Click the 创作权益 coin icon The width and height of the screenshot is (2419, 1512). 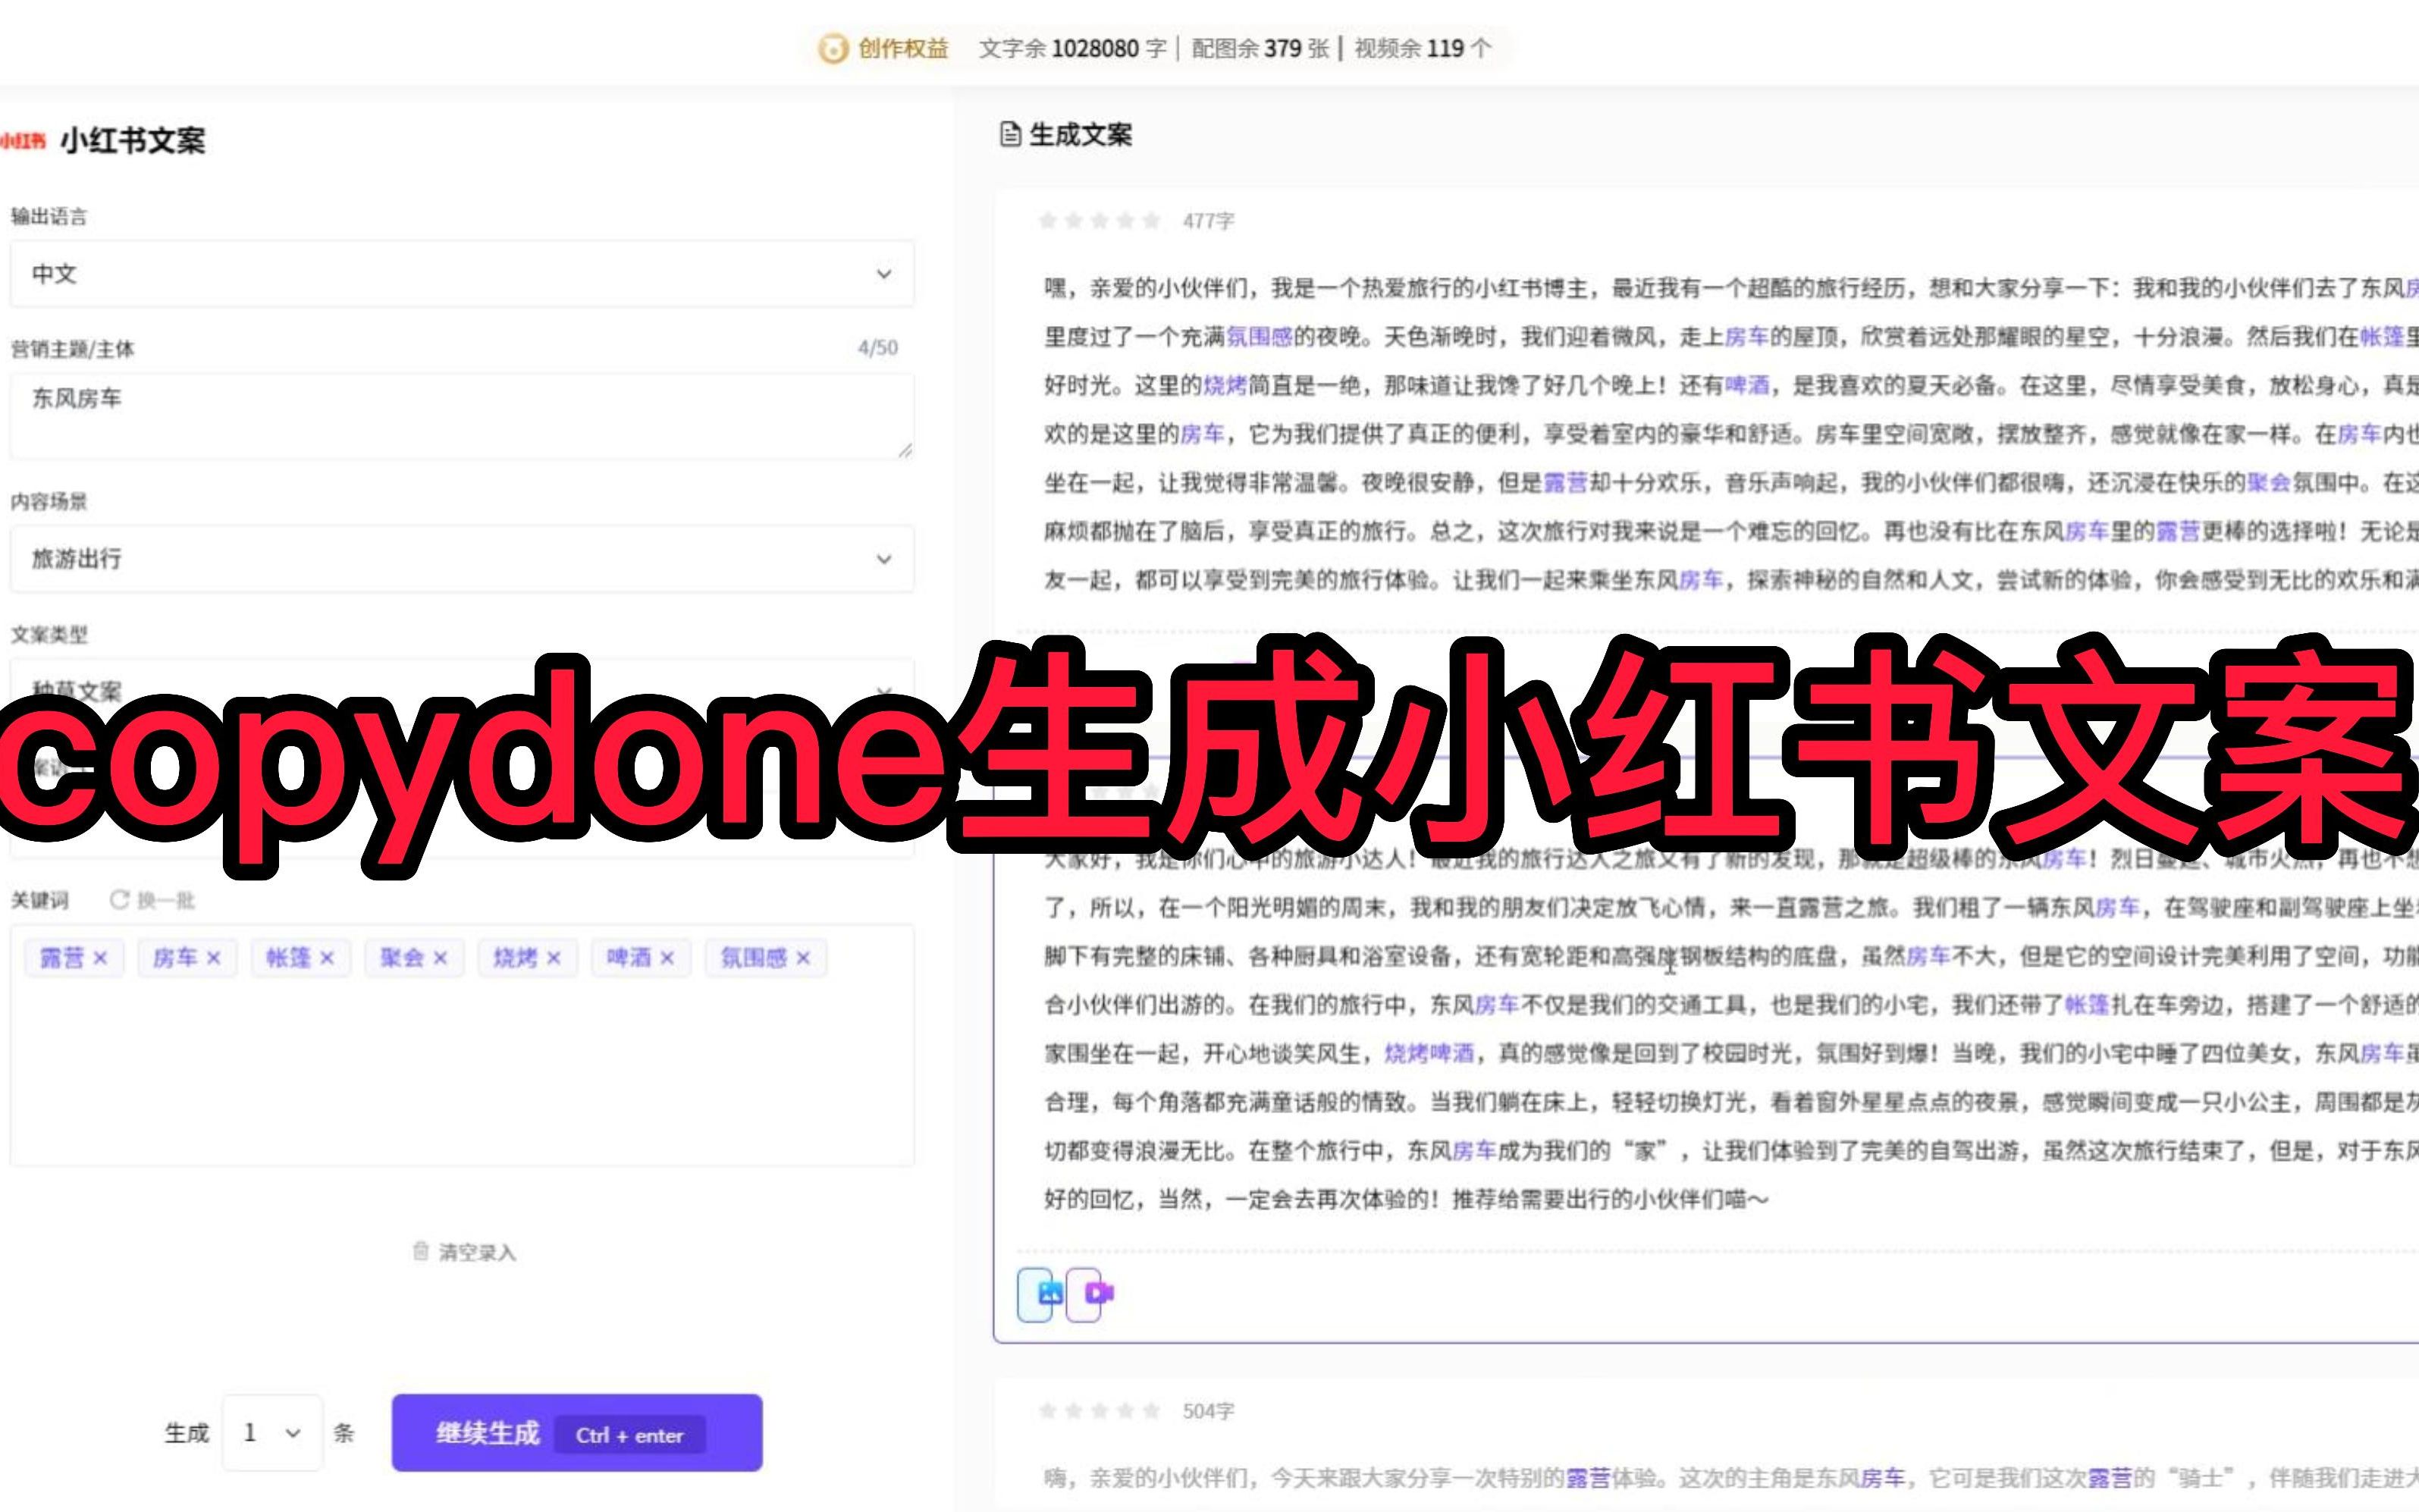832,48
